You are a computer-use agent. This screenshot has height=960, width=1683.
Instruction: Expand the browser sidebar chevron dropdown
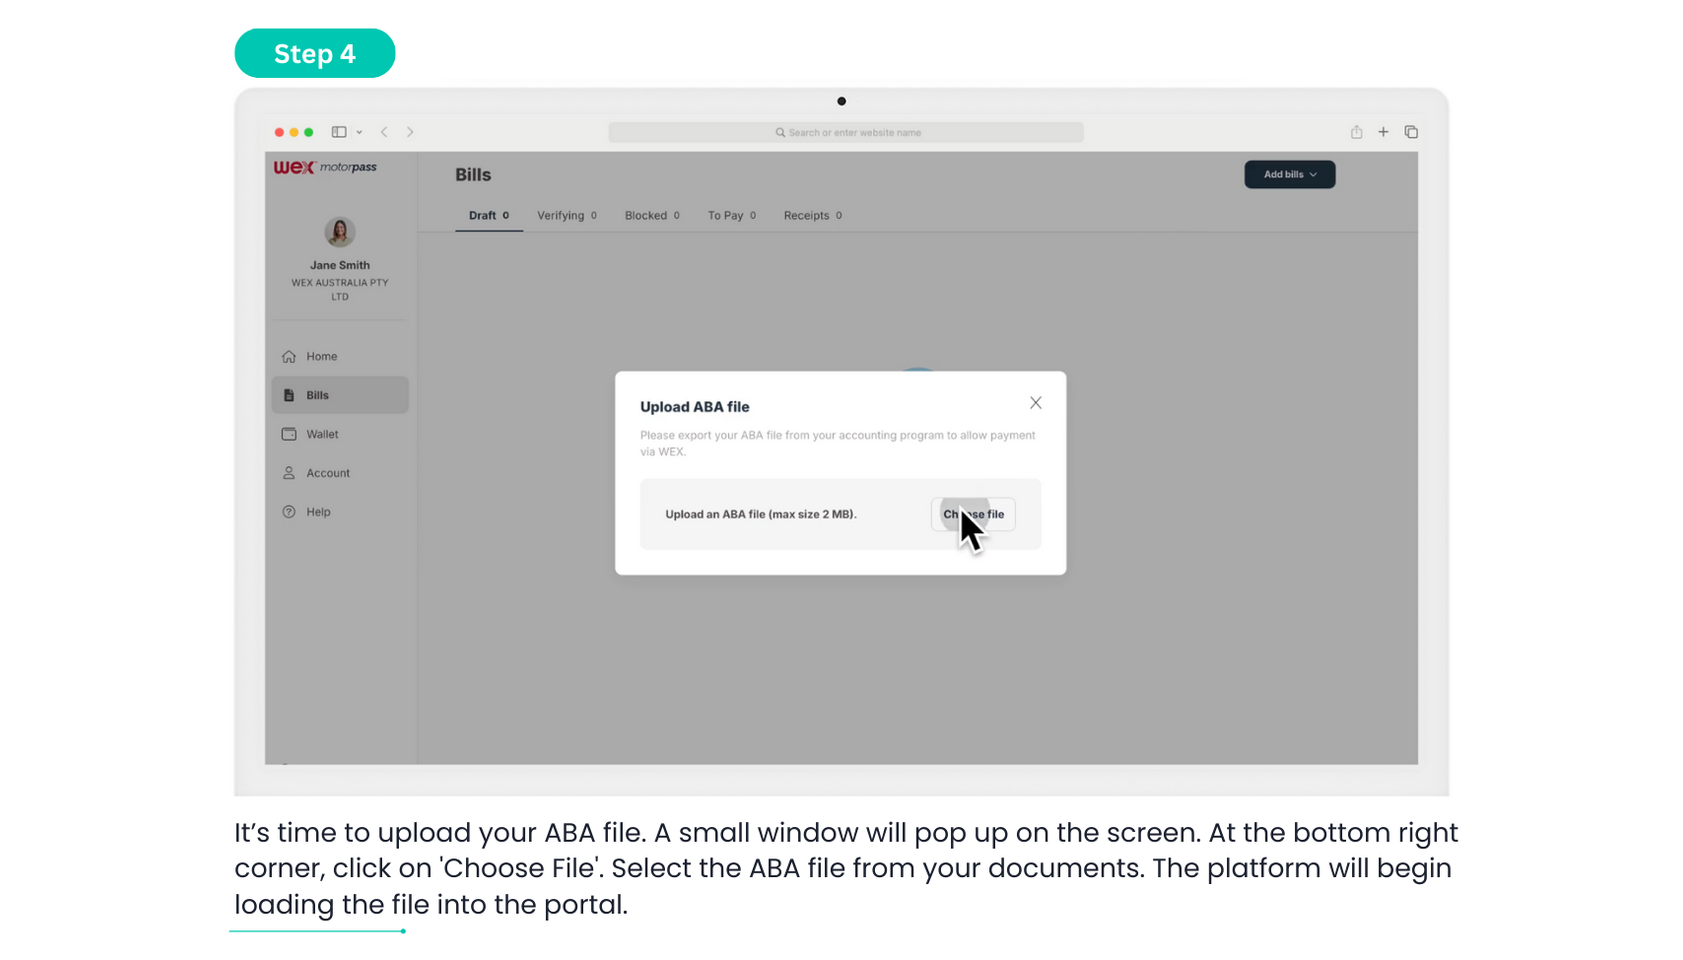[359, 133]
